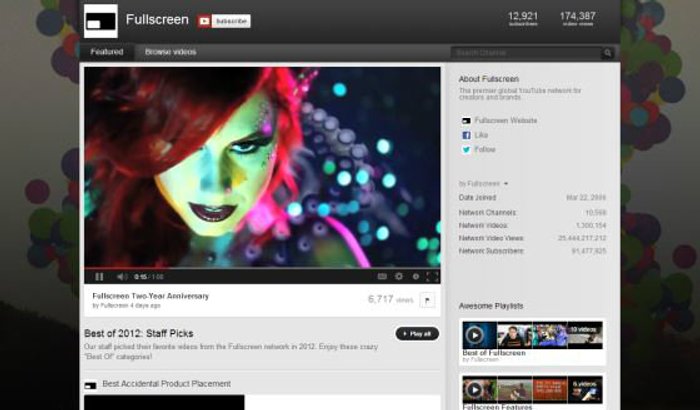Click the icon beside Best Accidental Product Placement
This screenshot has width=700, height=410.
pyautogui.click(x=91, y=385)
